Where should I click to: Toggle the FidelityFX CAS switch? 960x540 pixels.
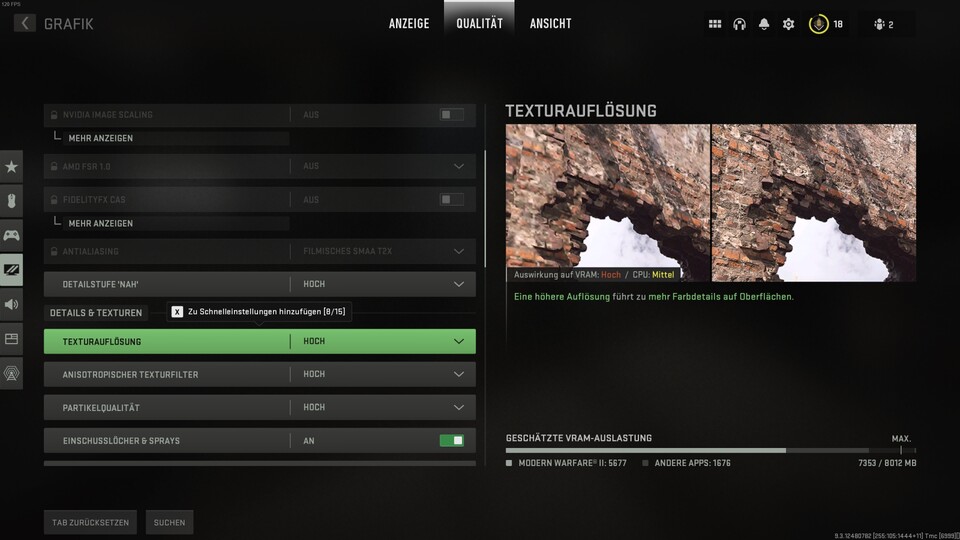click(x=451, y=200)
